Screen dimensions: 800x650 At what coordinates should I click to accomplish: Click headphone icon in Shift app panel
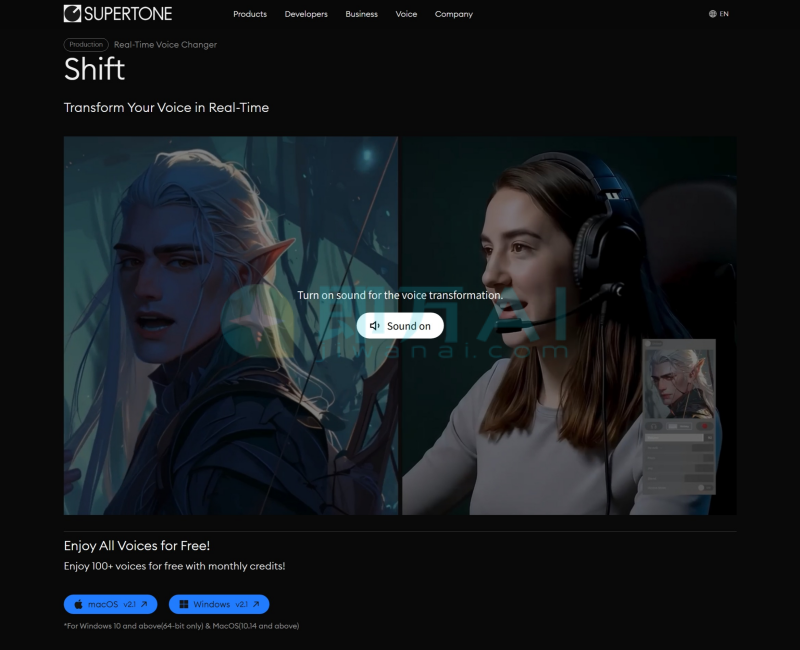pyautogui.click(x=654, y=426)
